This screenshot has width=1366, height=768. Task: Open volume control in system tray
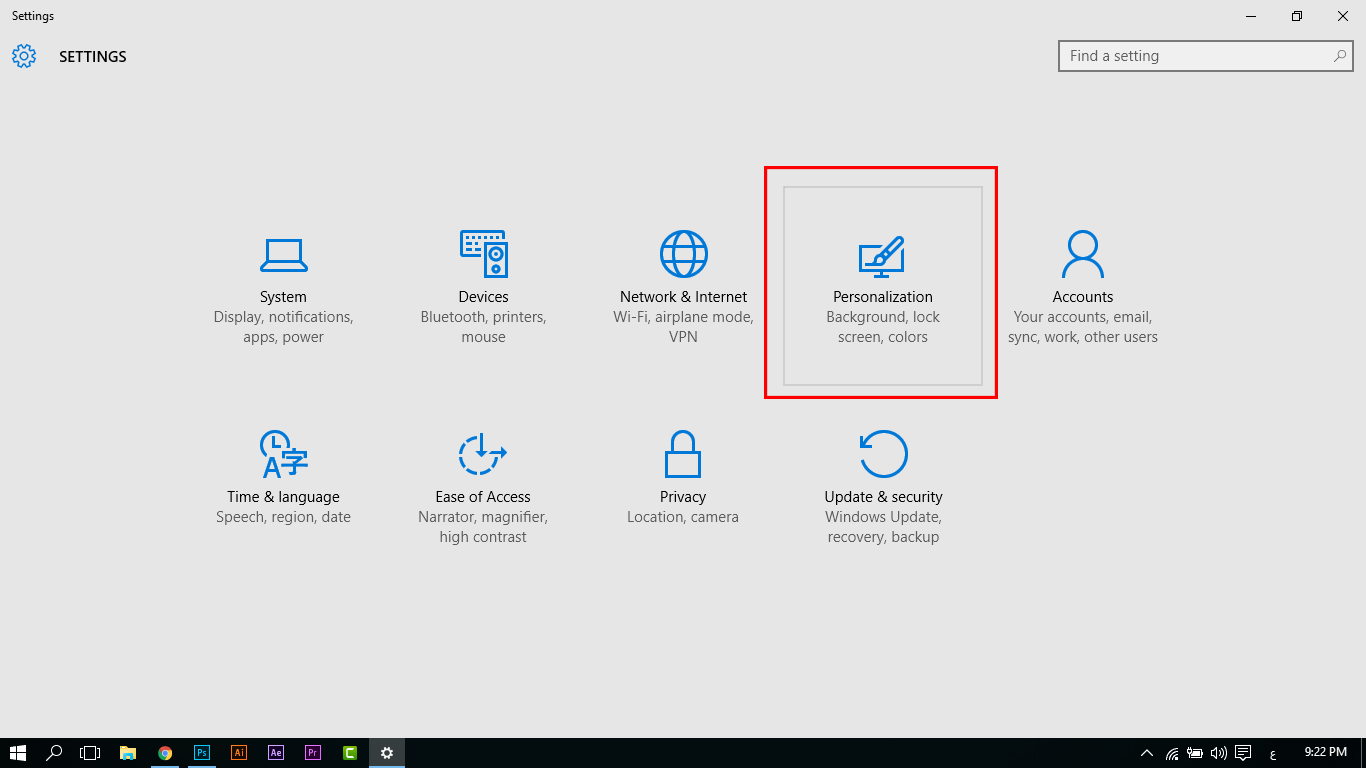[x=1218, y=753]
